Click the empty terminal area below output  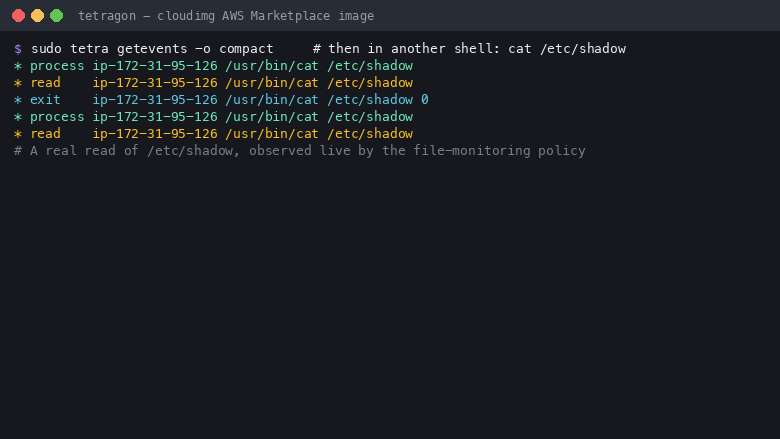point(390,298)
